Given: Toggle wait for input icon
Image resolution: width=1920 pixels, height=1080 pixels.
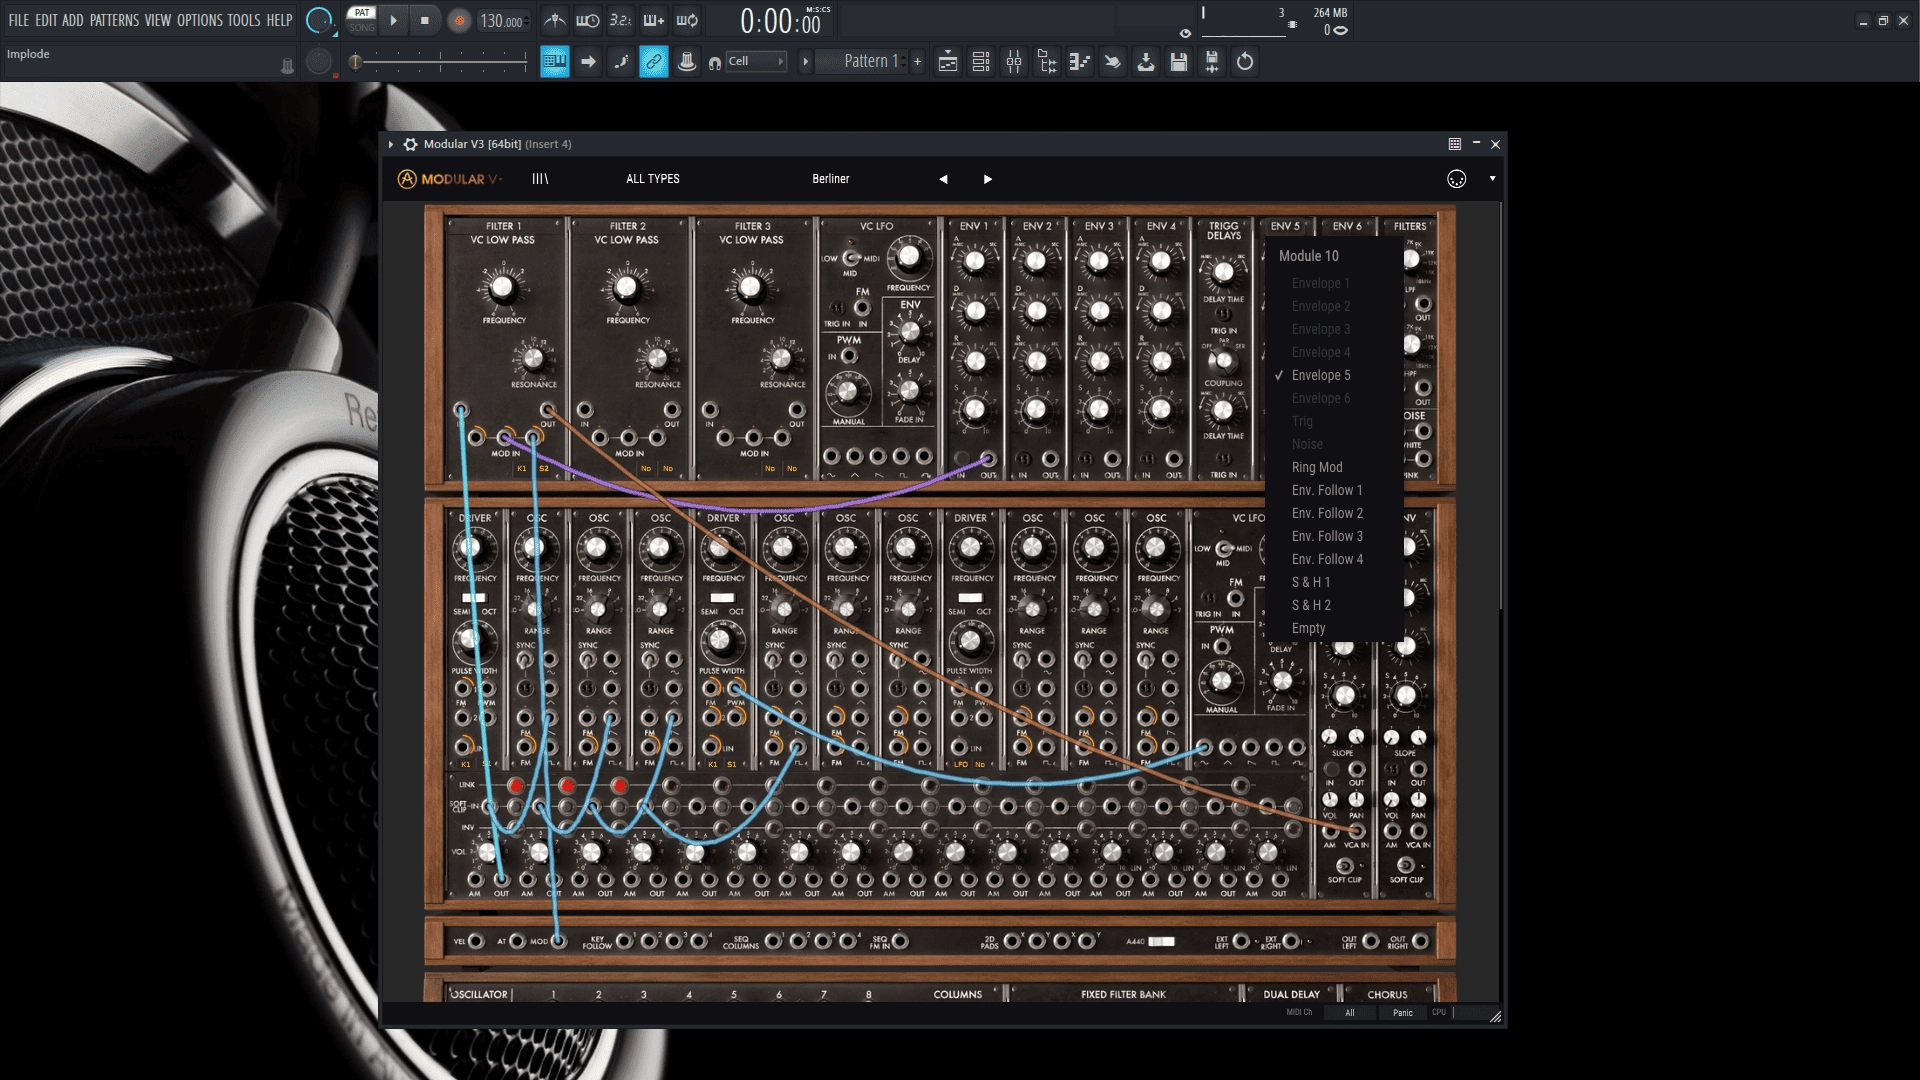Looking at the screenshot, I should pyautogui.click(x=588, y=20).
